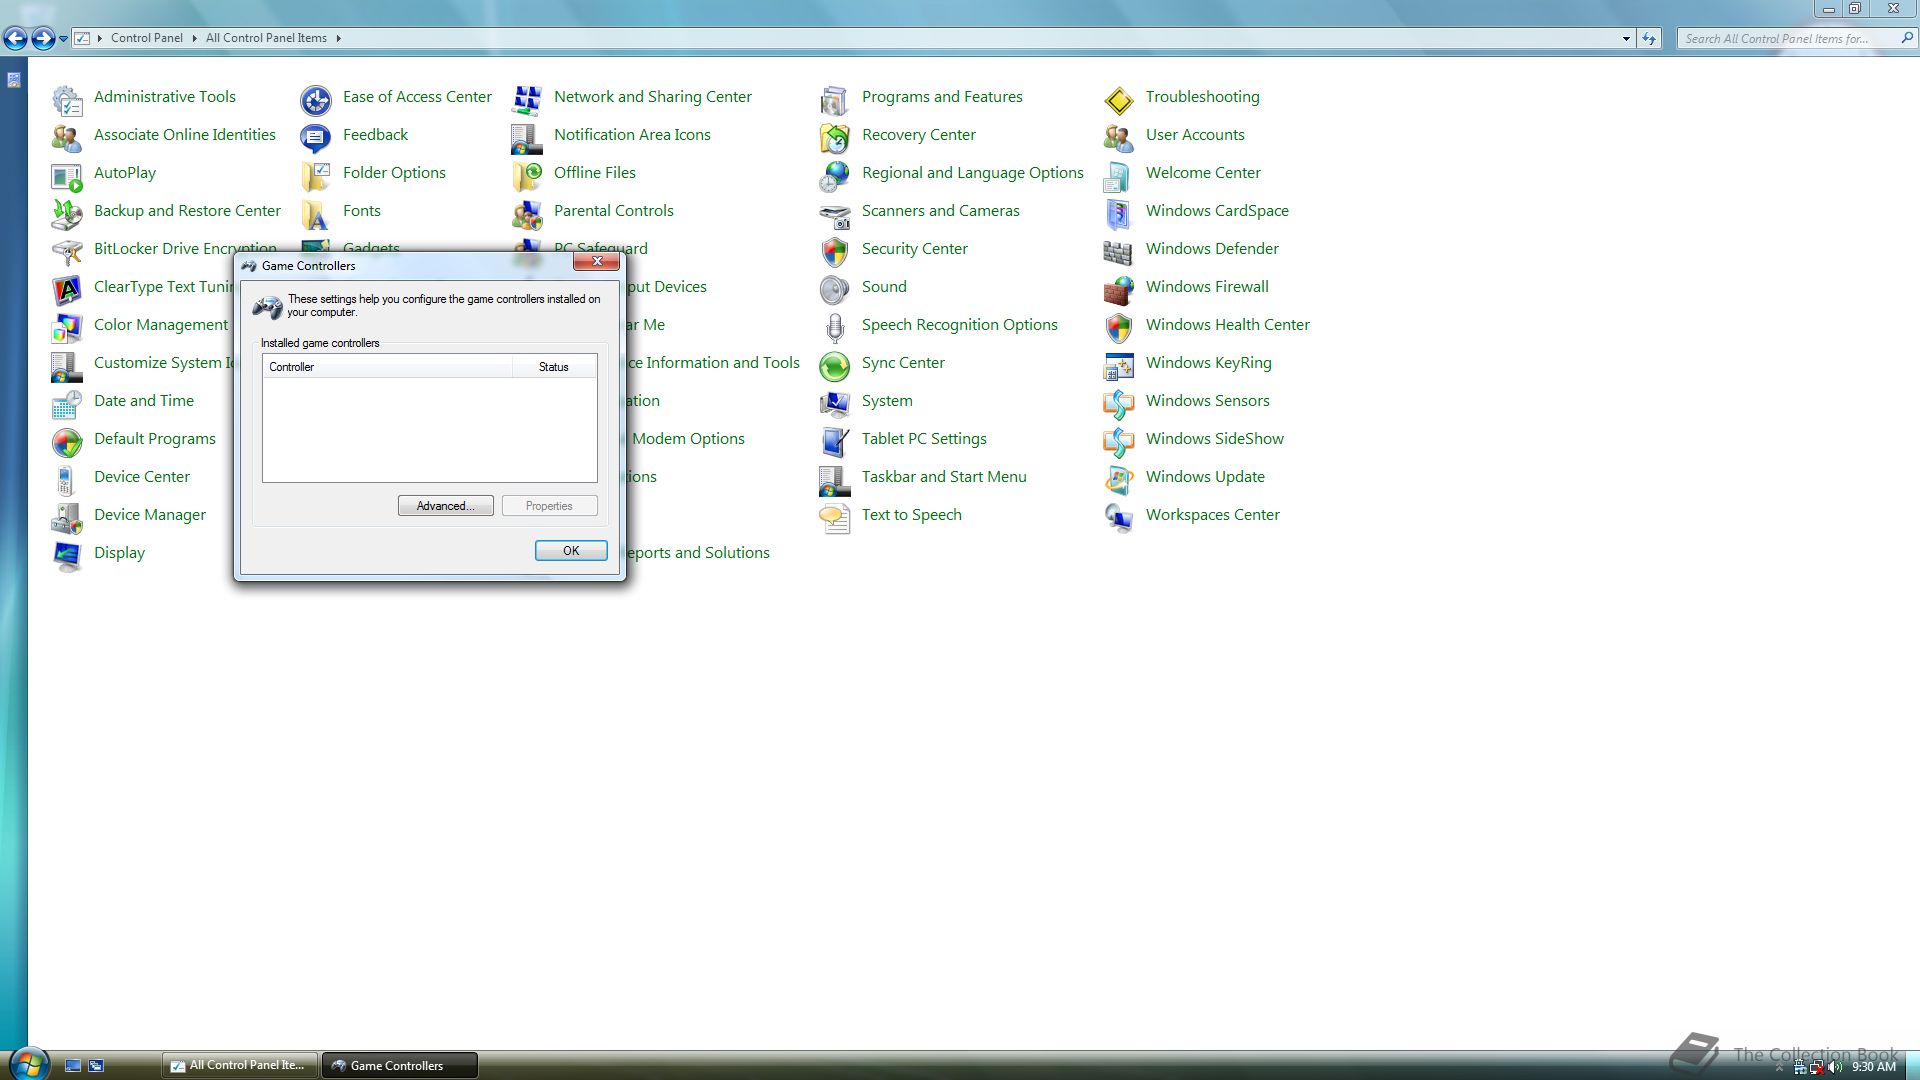Click the address bar refresh button
Screen dimensions: 1920x1080
click(1649, 38)
